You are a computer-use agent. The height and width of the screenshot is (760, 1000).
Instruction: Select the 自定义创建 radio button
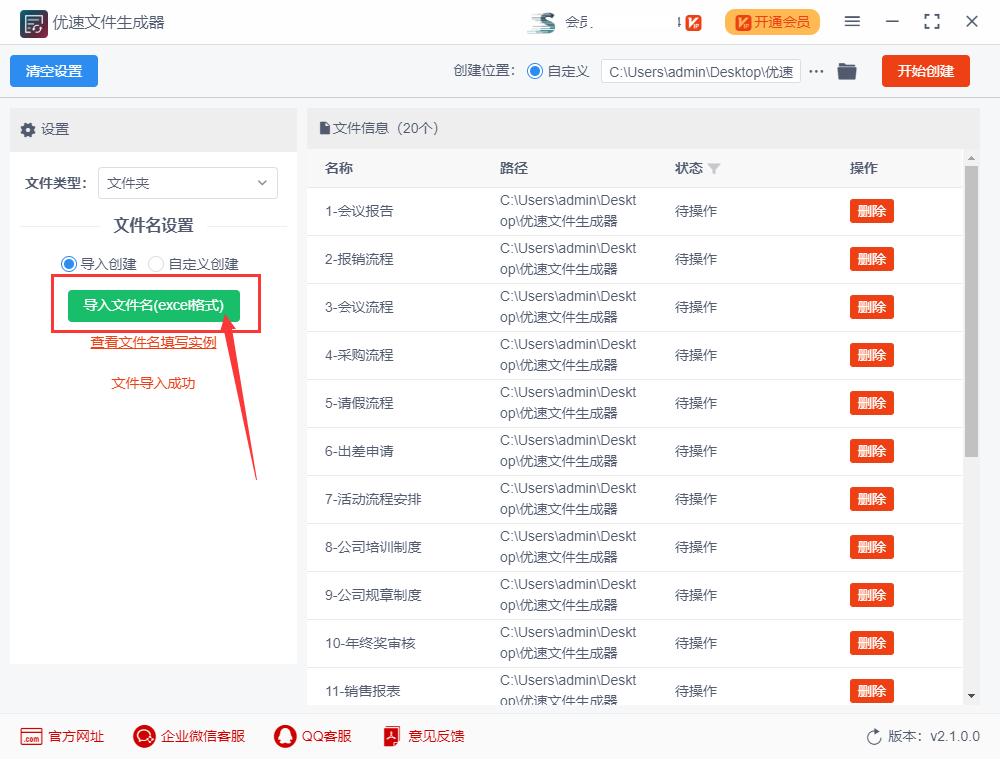pos(157,263)
